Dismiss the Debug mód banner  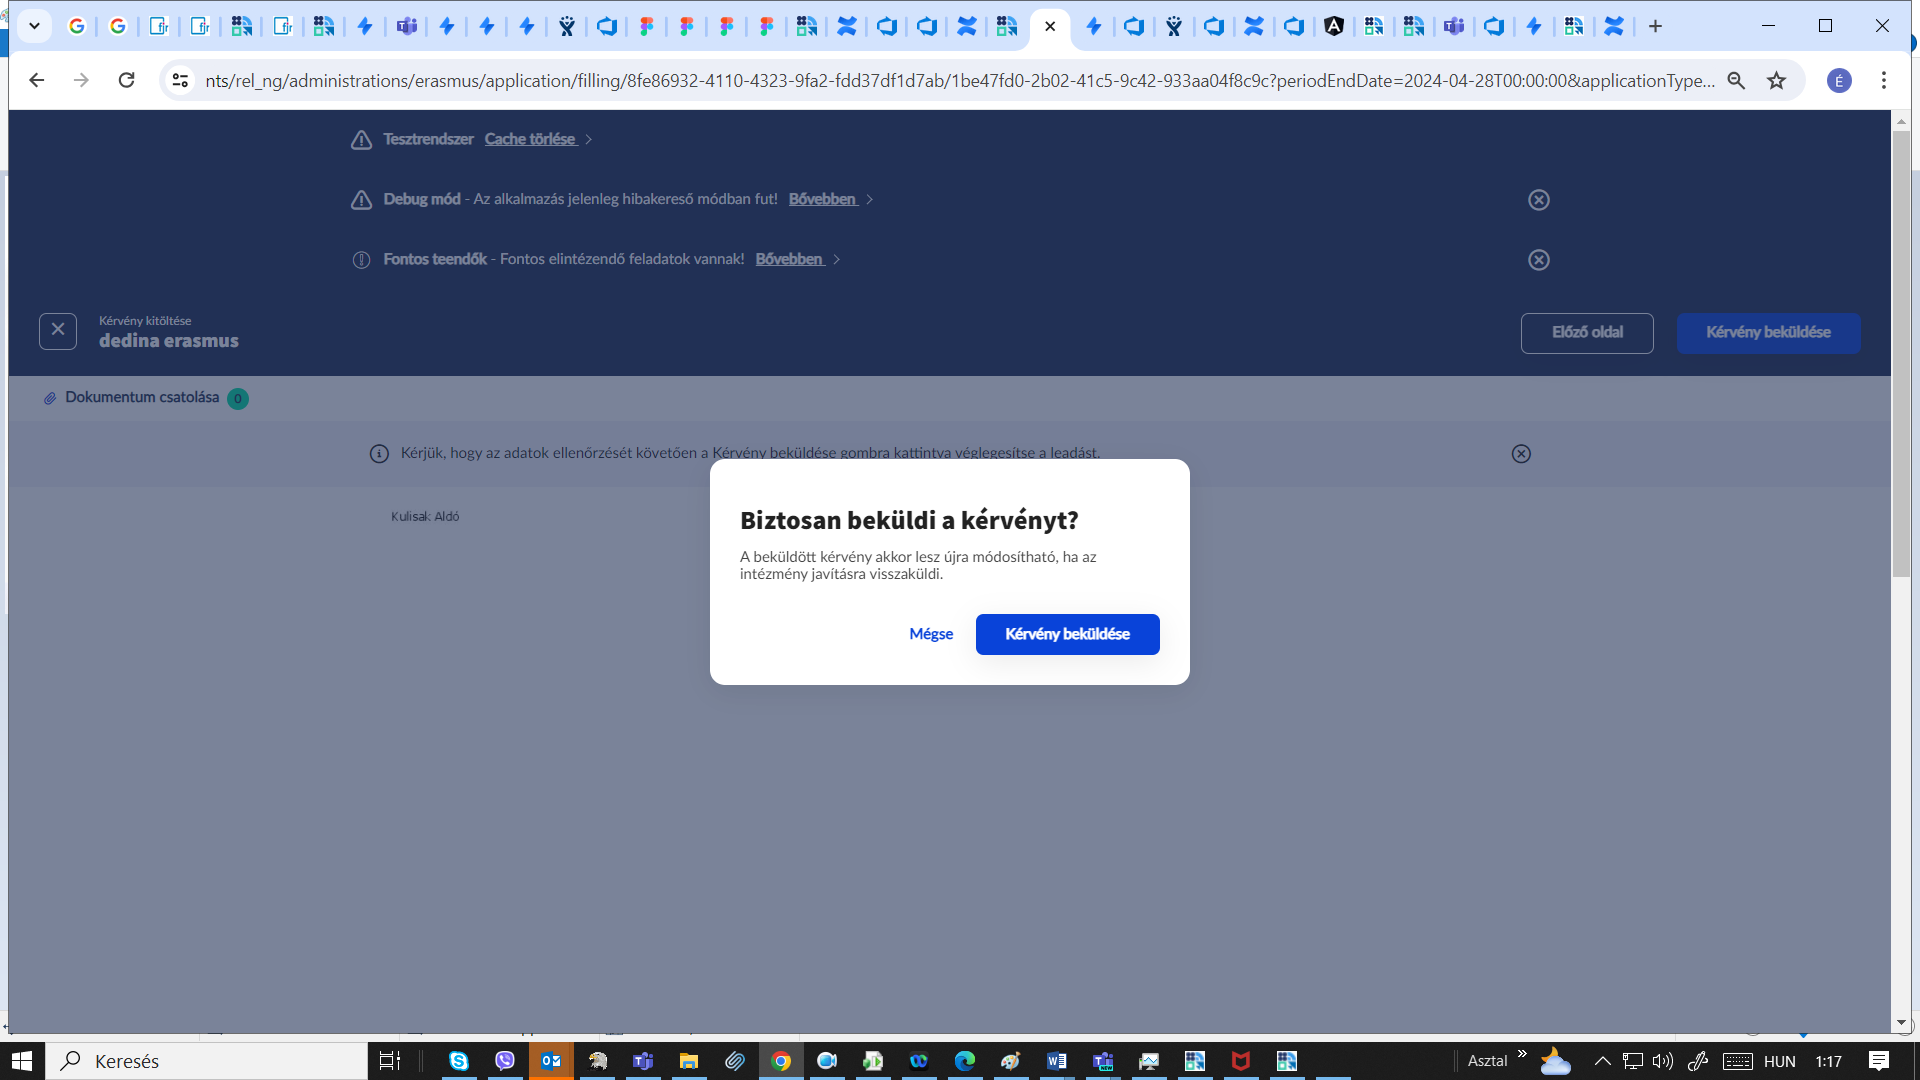pyautogui.click(x=1538, y=200)
